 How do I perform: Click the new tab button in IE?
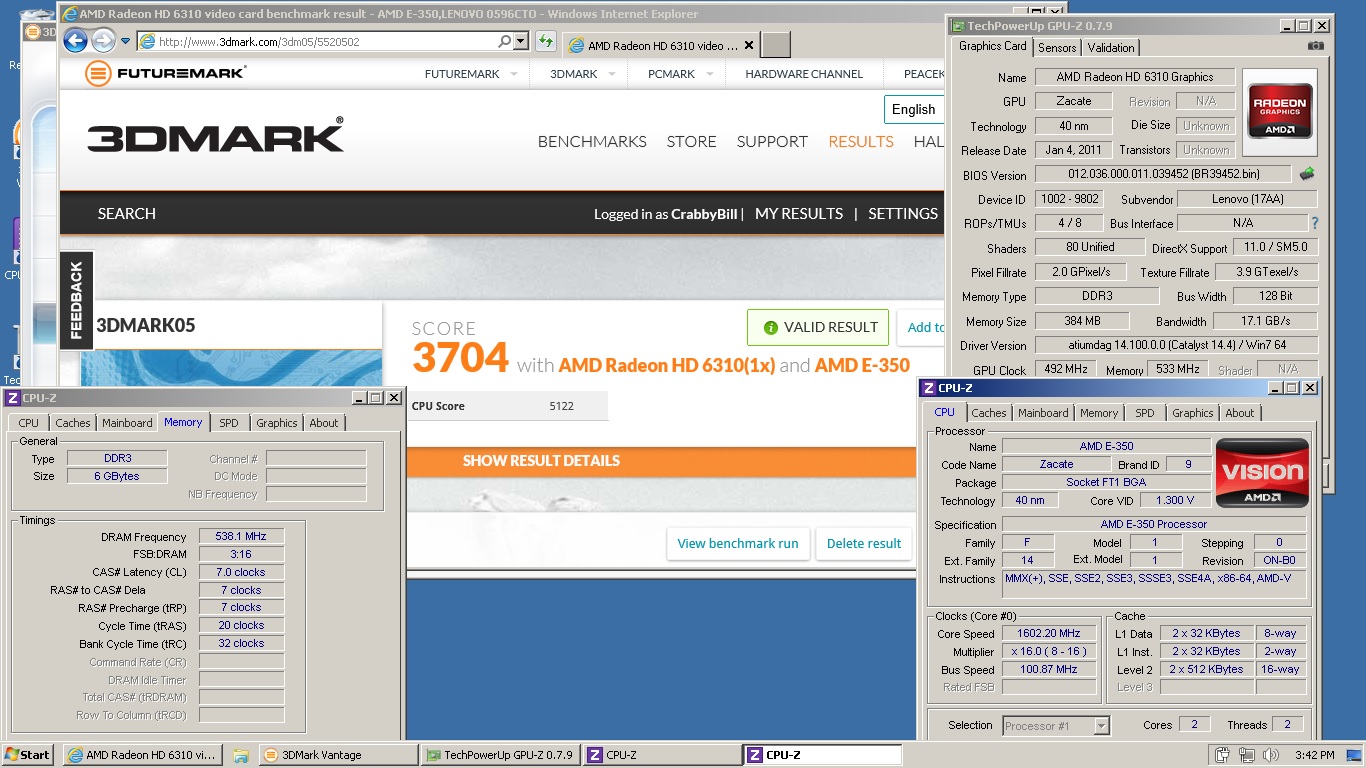click(x=776, y=45)
